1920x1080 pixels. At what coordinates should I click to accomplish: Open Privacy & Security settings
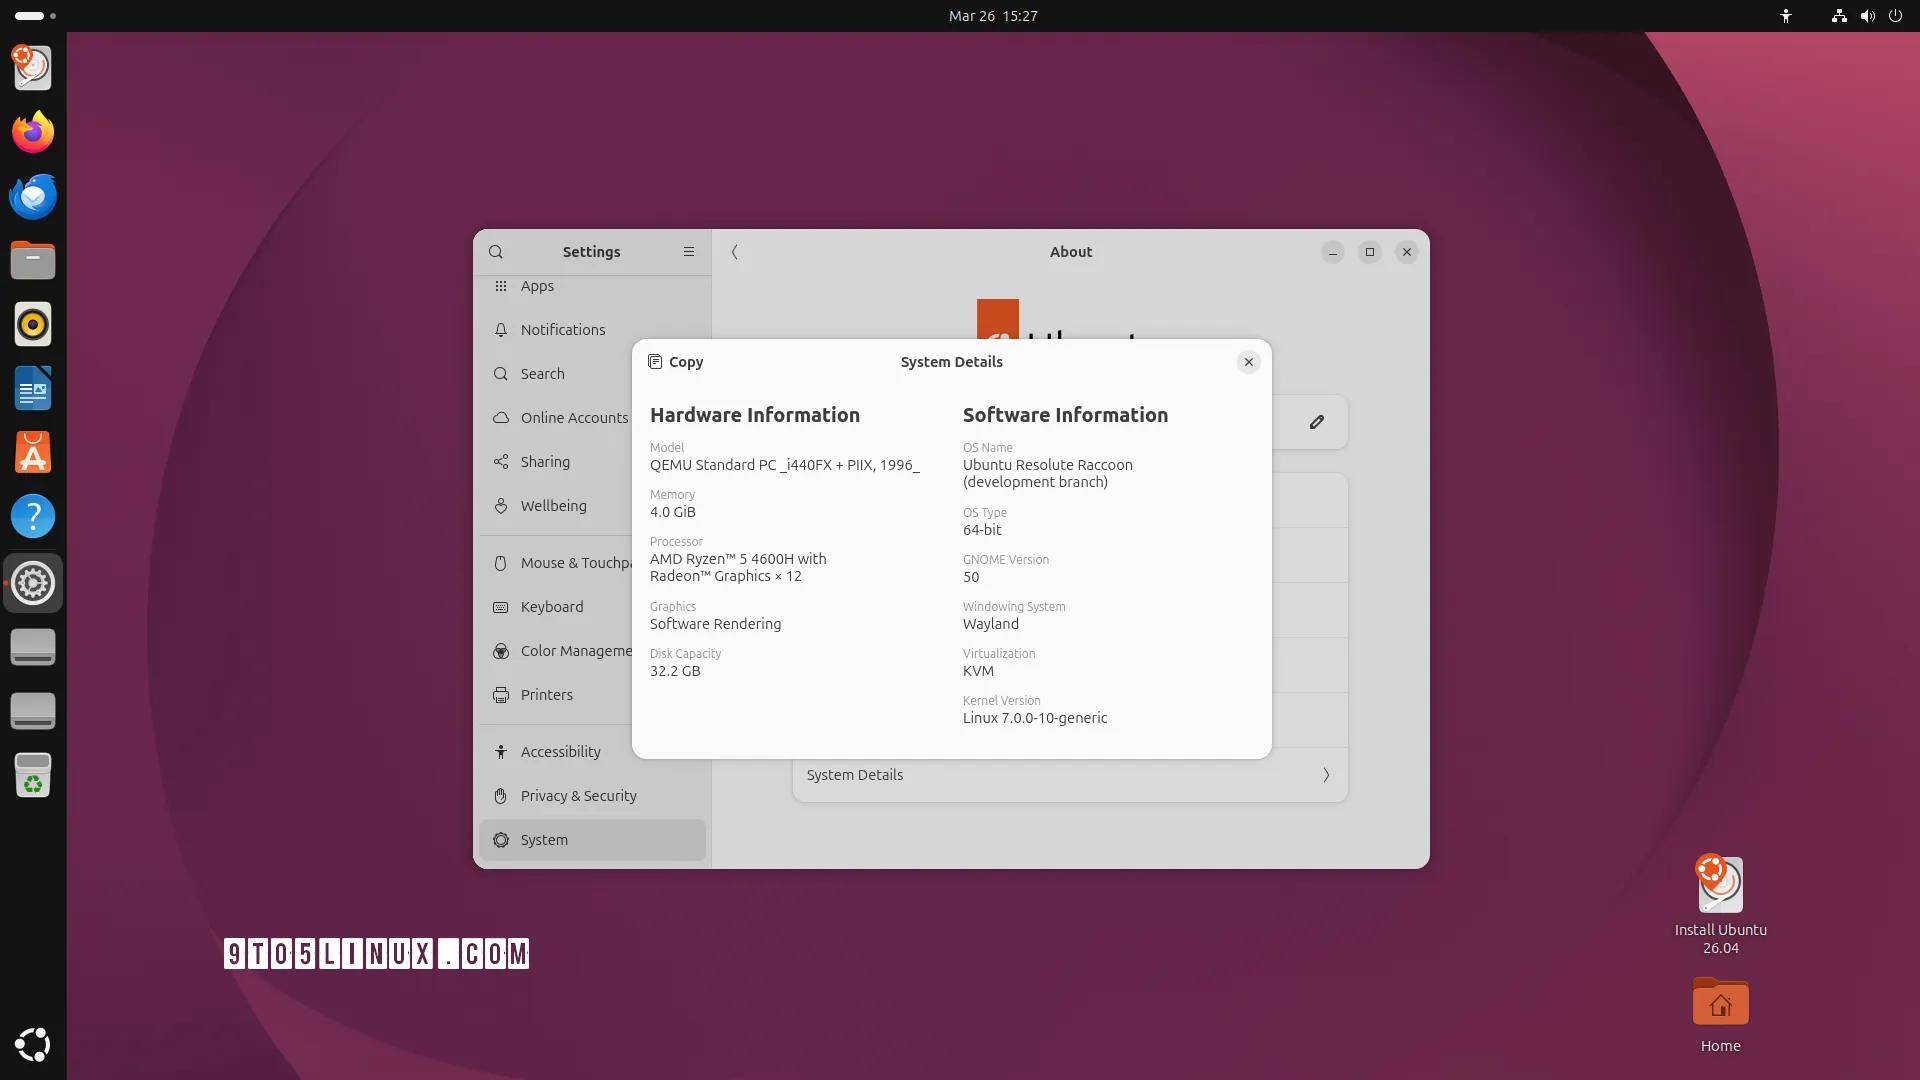coord(578,796)
